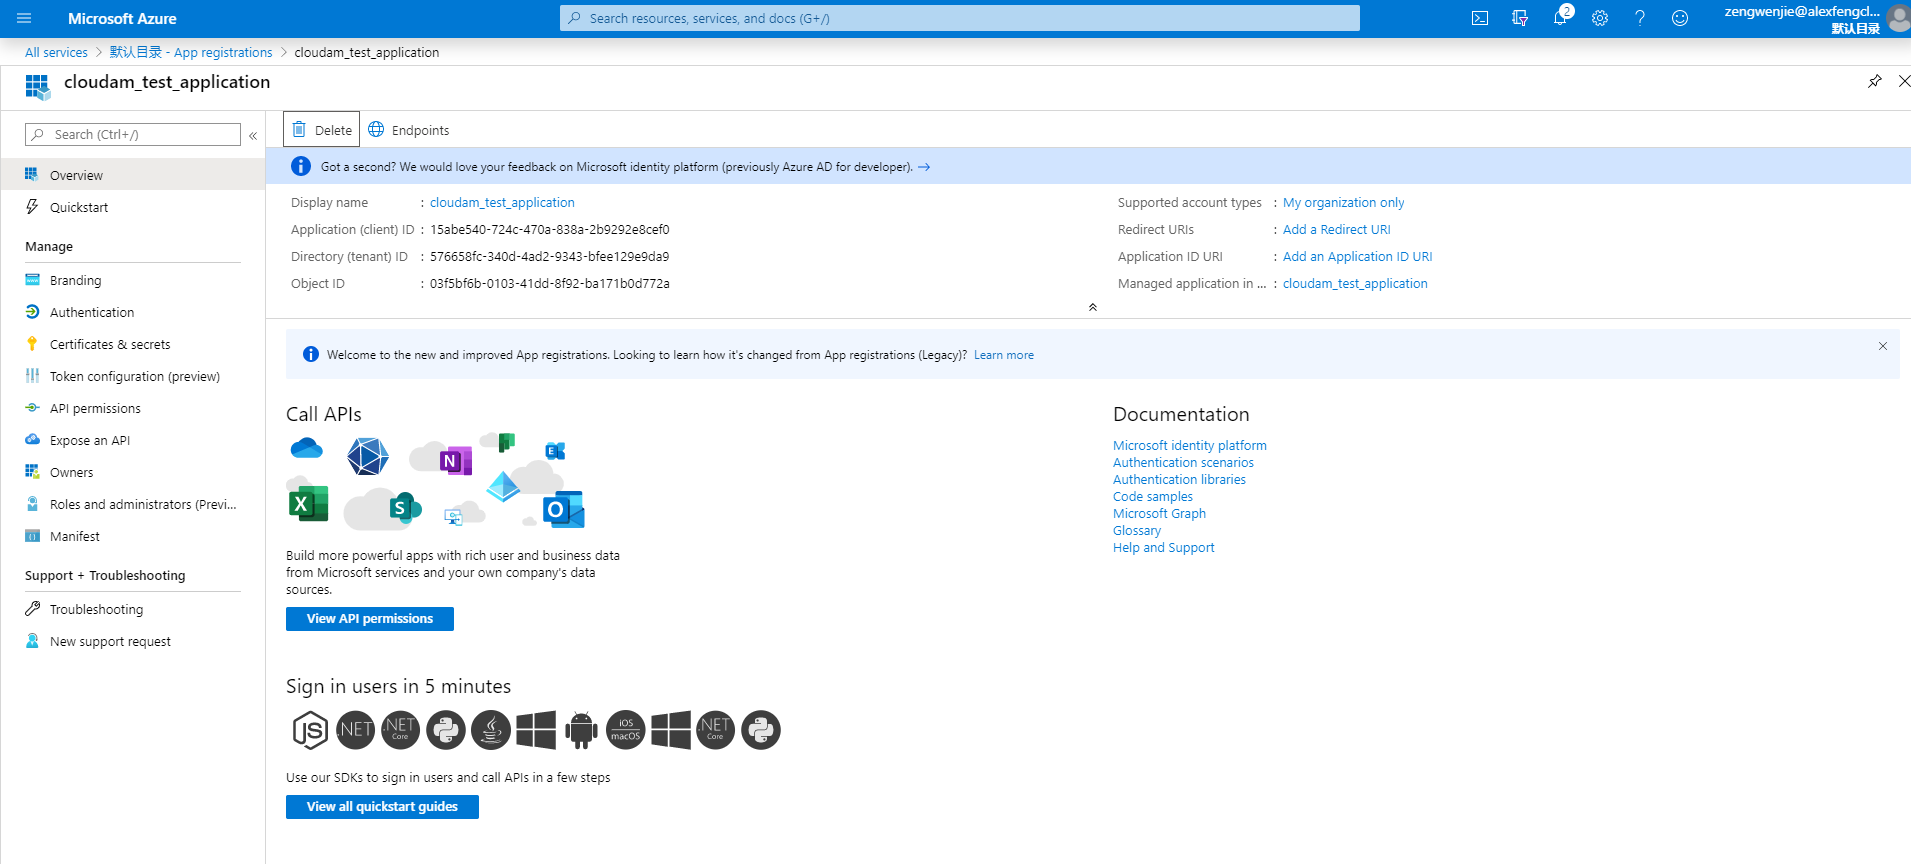Open Microsoft identity platform documentation

[1190, 446]
